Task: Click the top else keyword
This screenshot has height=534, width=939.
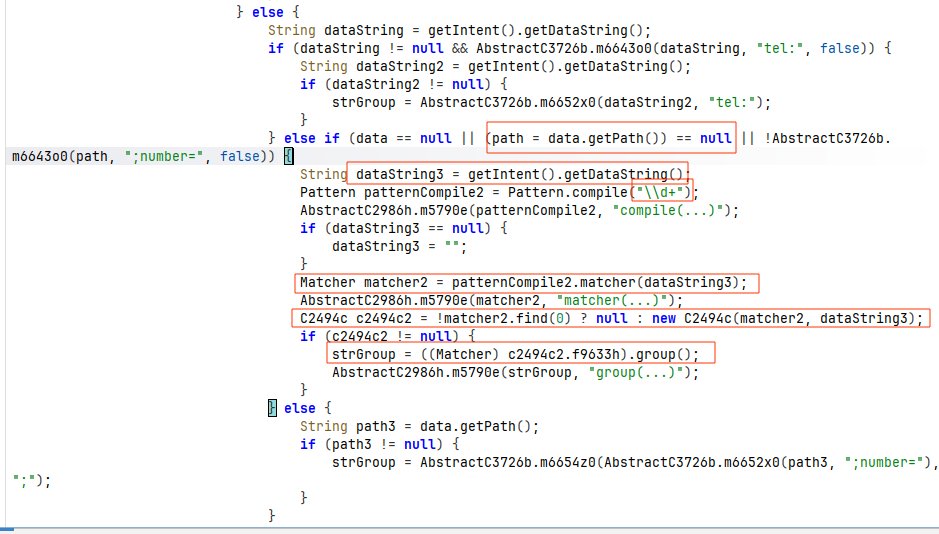Action: tap(268, 13)
